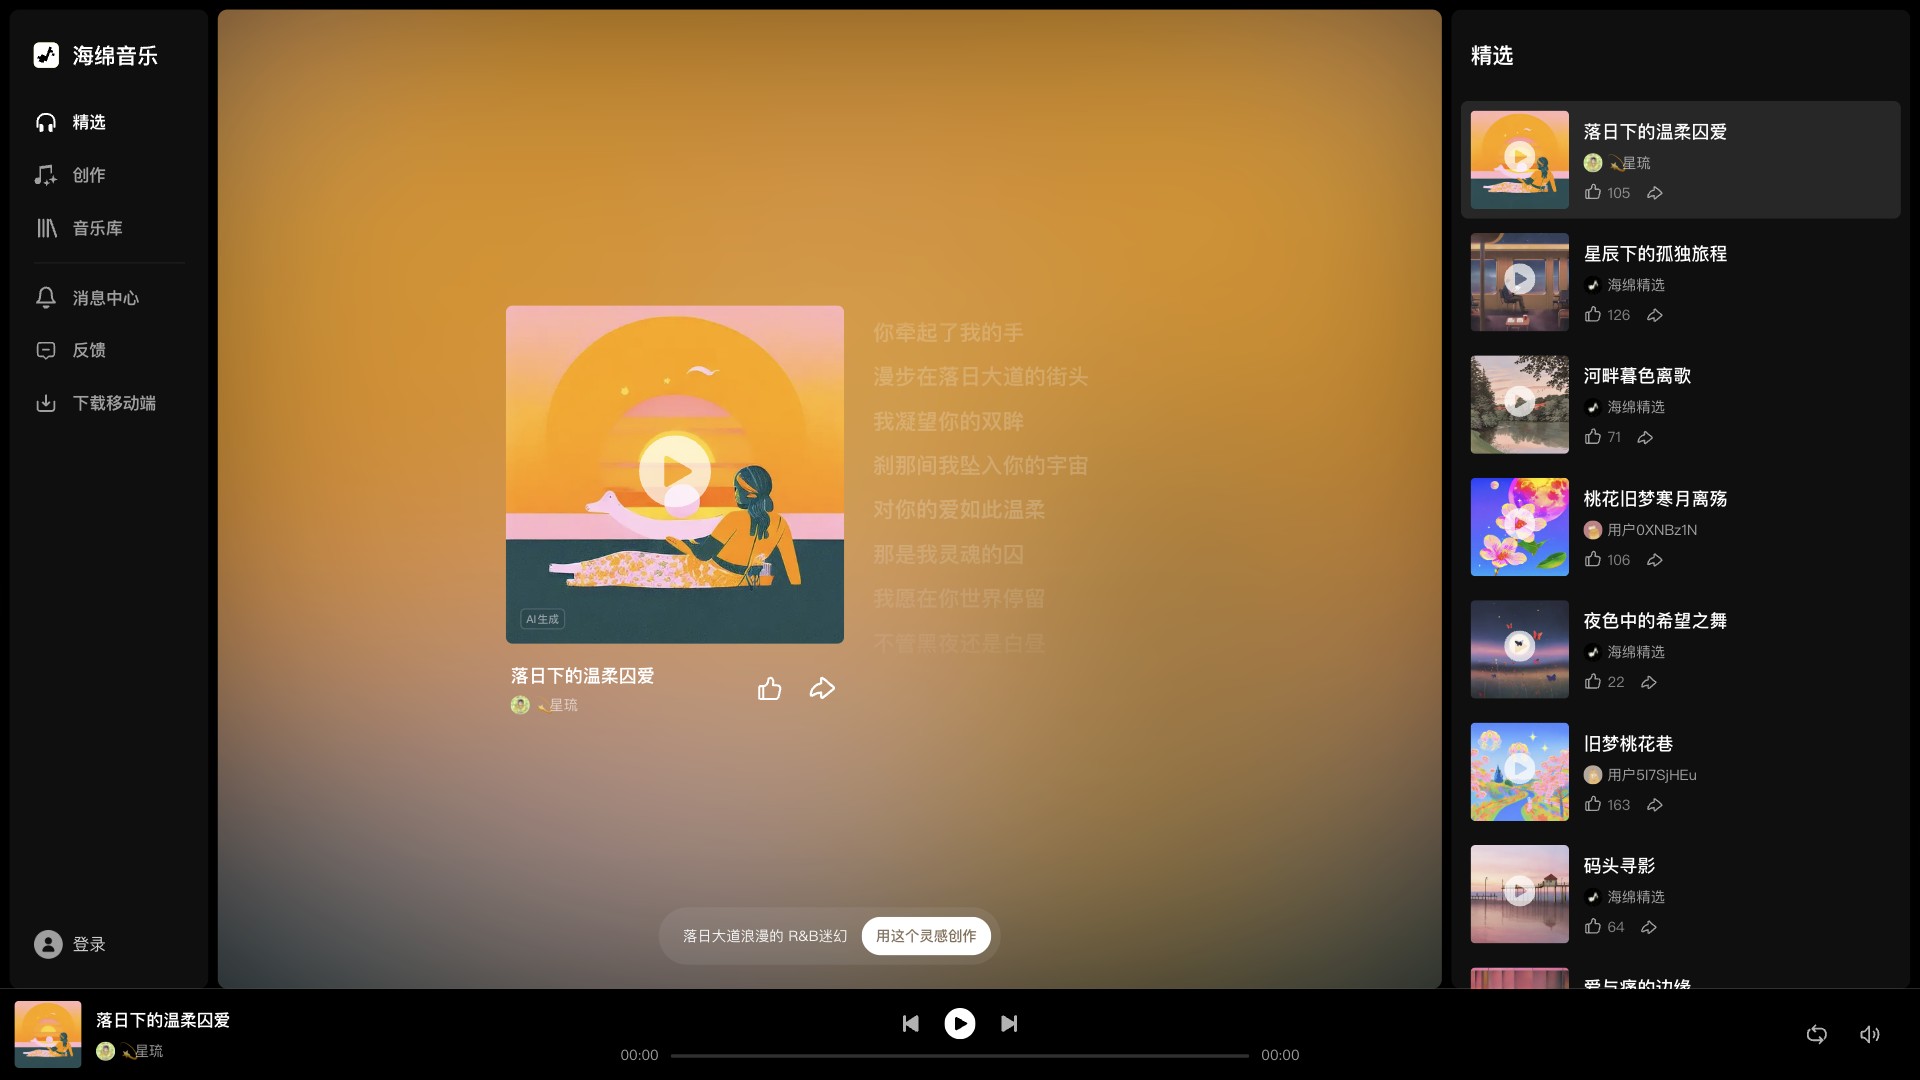Viewport: 1920px width, 1080px height.
Task: Open the 音乐库 from the sidebar
Action: [x=98, y=228]
